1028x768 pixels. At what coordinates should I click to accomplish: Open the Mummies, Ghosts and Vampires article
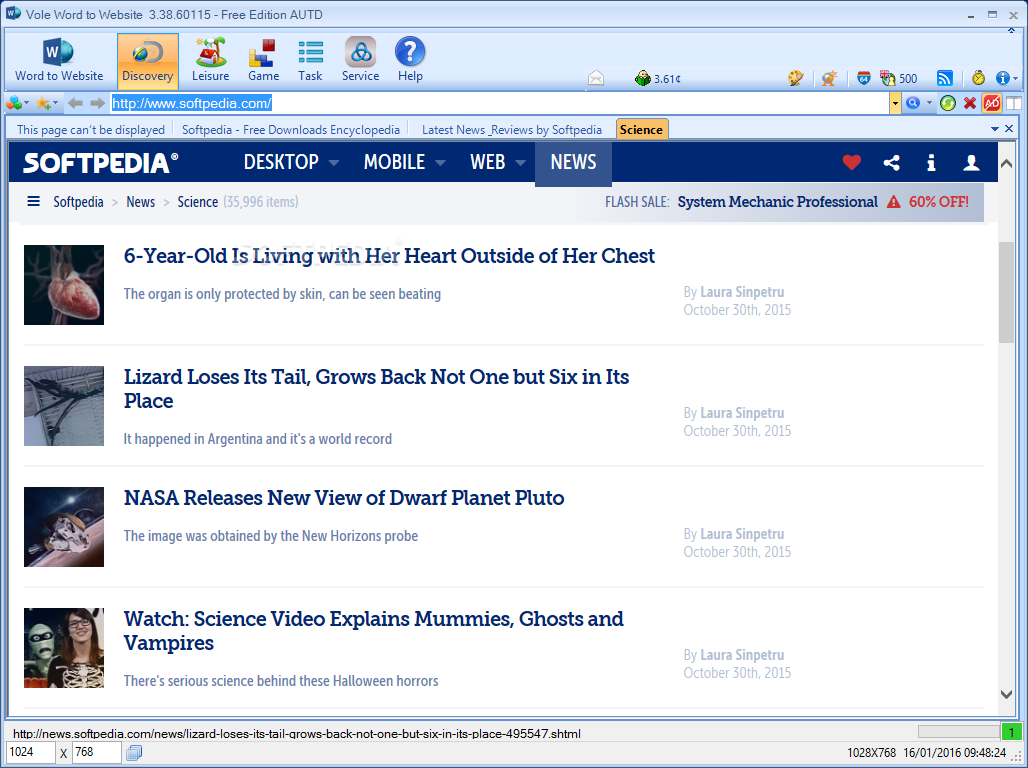374,631
